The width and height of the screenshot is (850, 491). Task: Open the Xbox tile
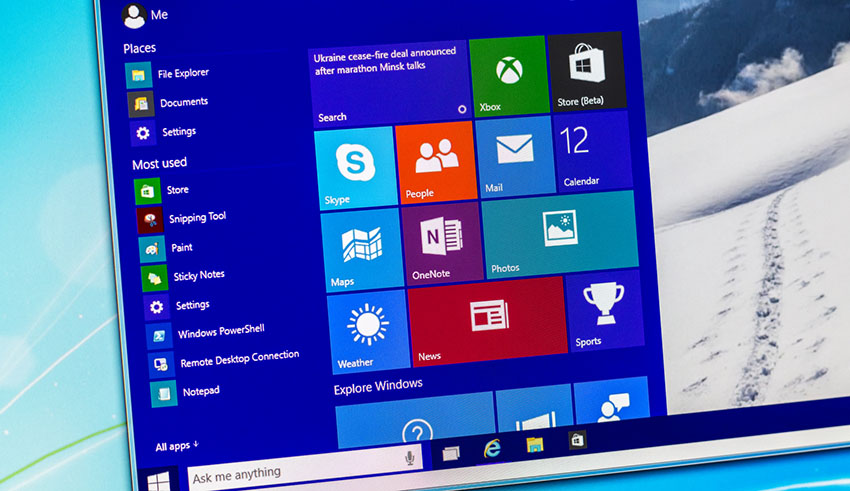point(508,76)
